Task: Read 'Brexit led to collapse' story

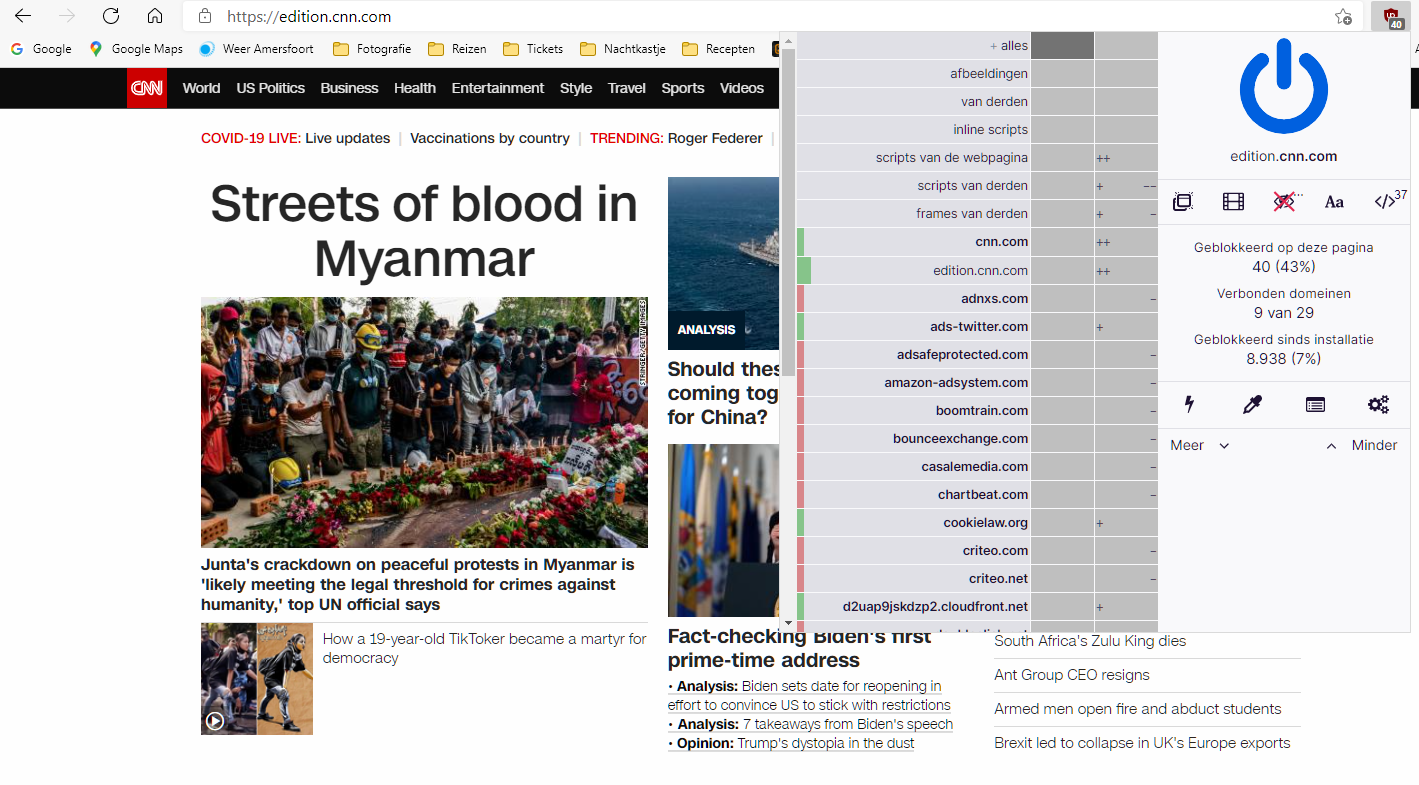Action: pyautogui.click(x=1142, y=743)
